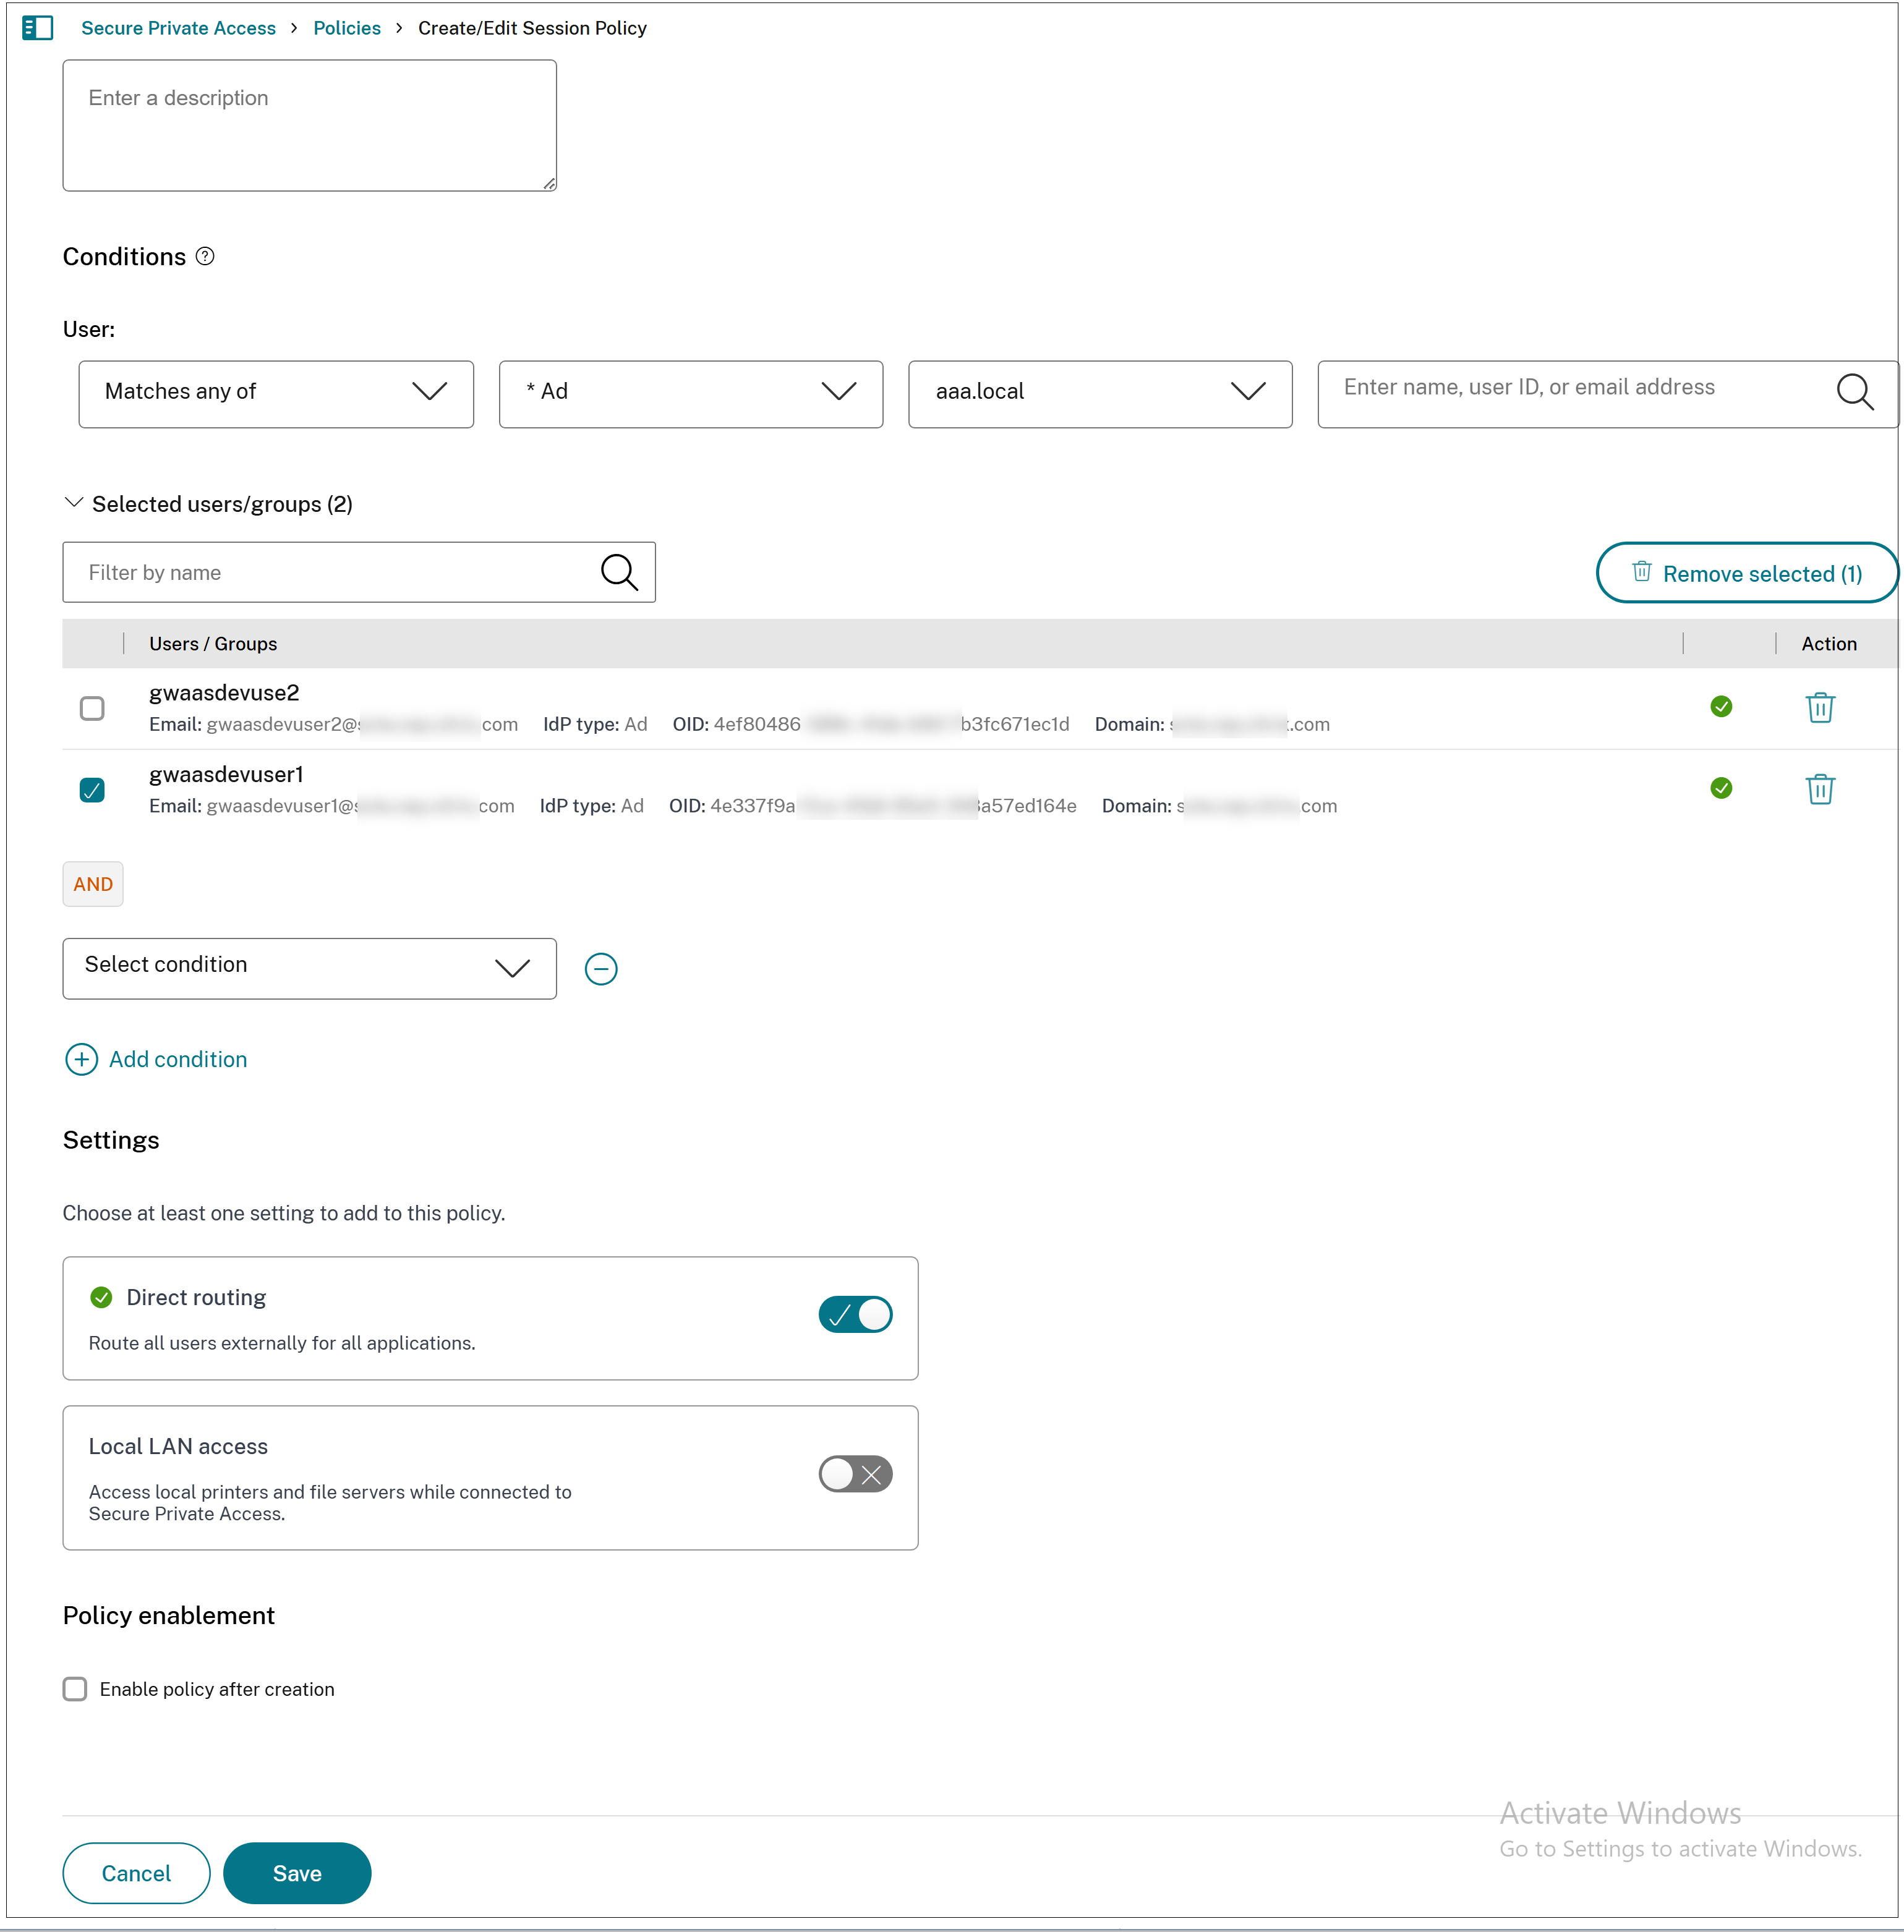Click the Add condition plus icon
Screen dimensions: 1904x1932
81,1059
